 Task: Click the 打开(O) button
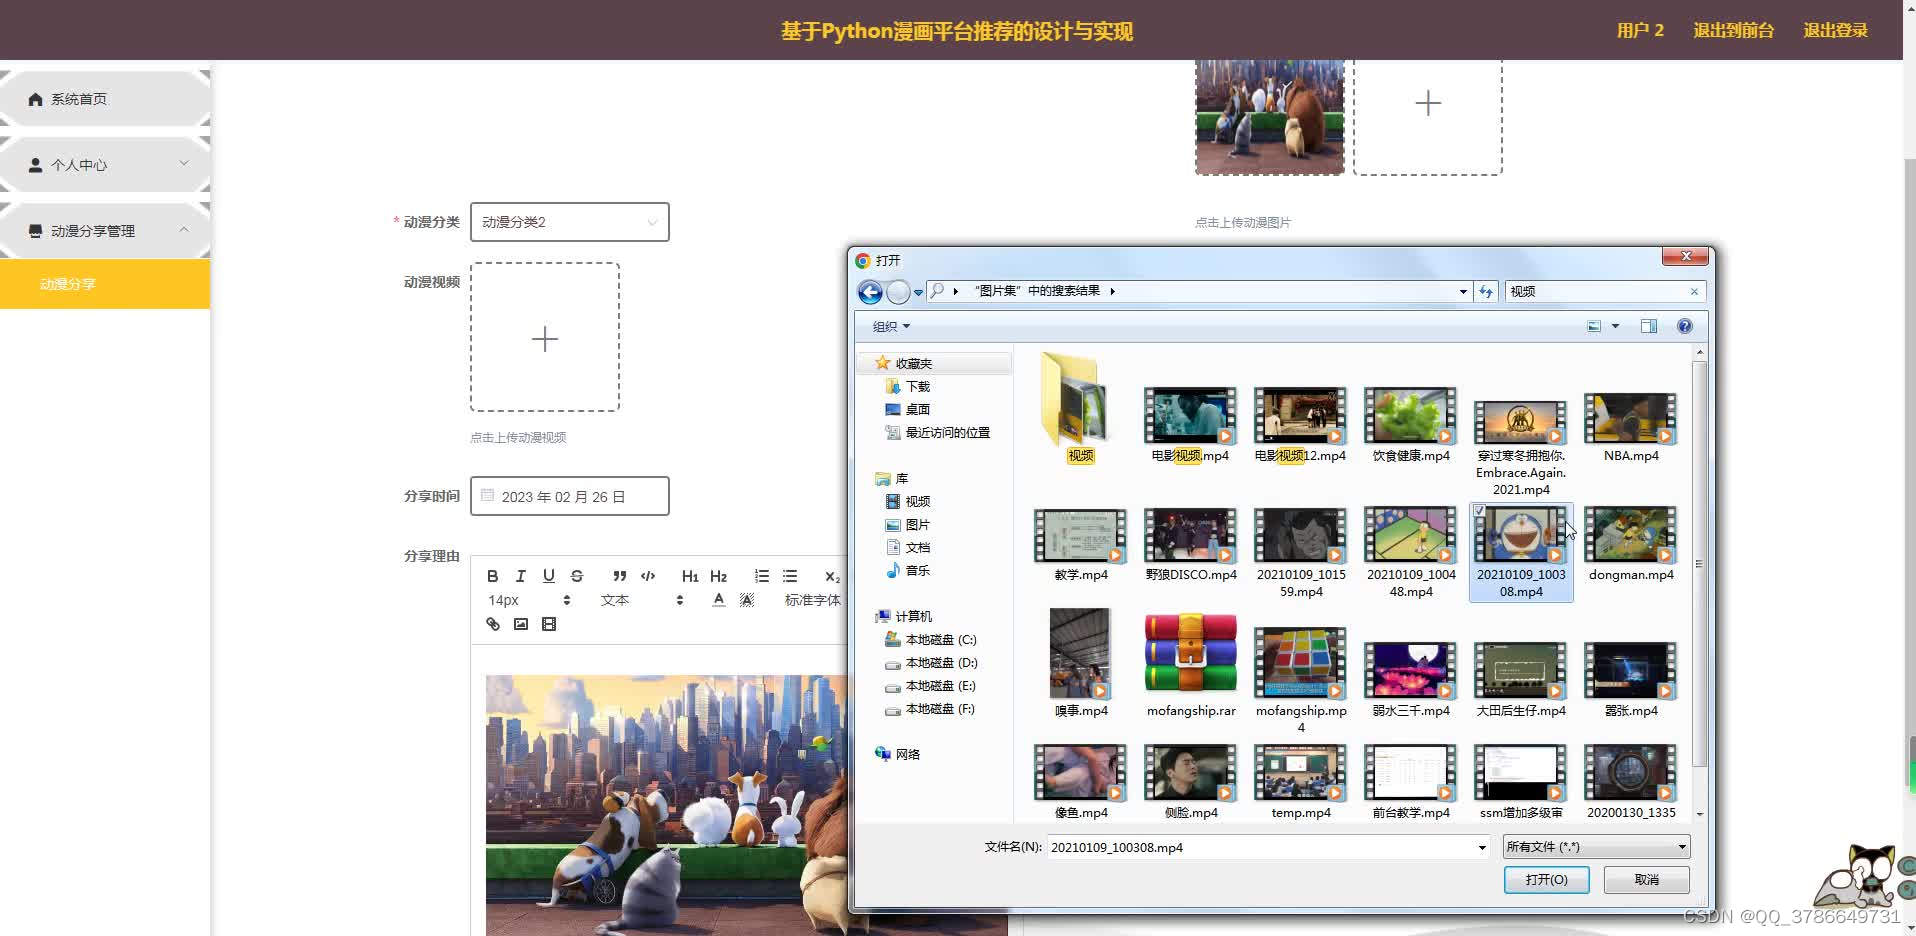click(x=1546, y=880)
